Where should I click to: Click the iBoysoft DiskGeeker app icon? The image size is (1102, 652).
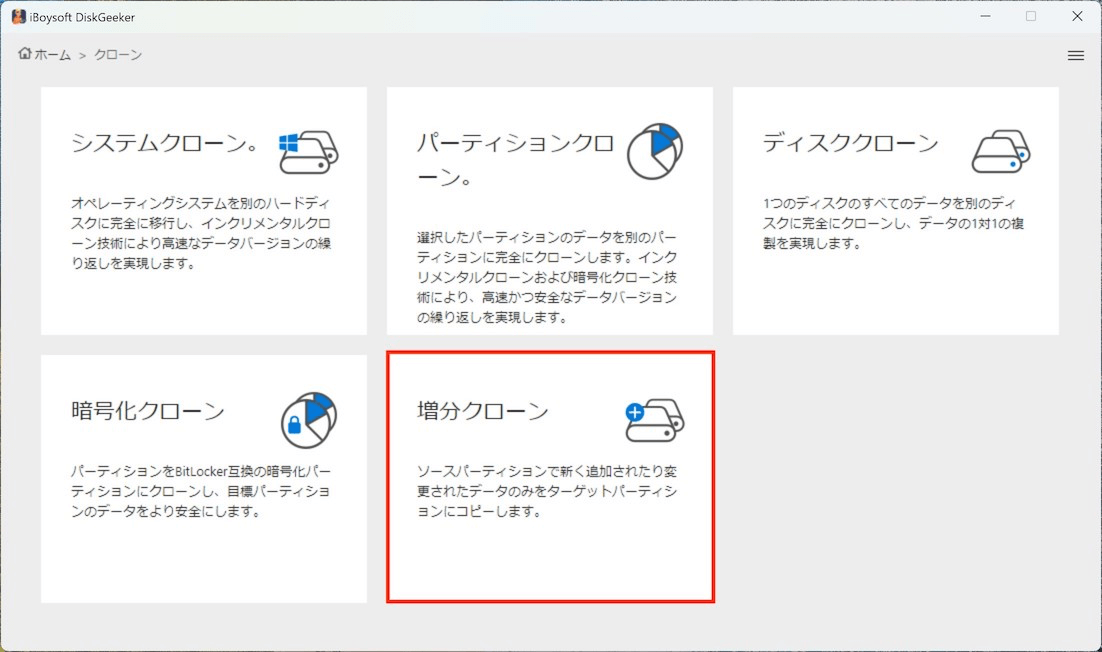tap(19, 17)
